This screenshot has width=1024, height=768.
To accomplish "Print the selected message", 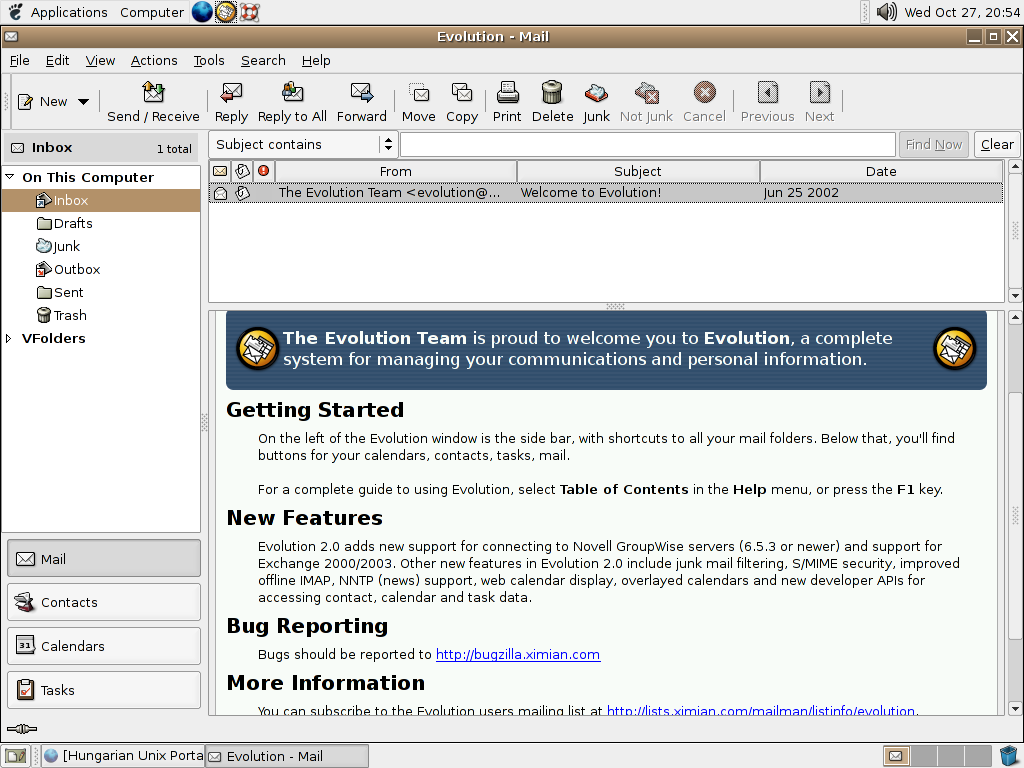I will click(507, 101).
